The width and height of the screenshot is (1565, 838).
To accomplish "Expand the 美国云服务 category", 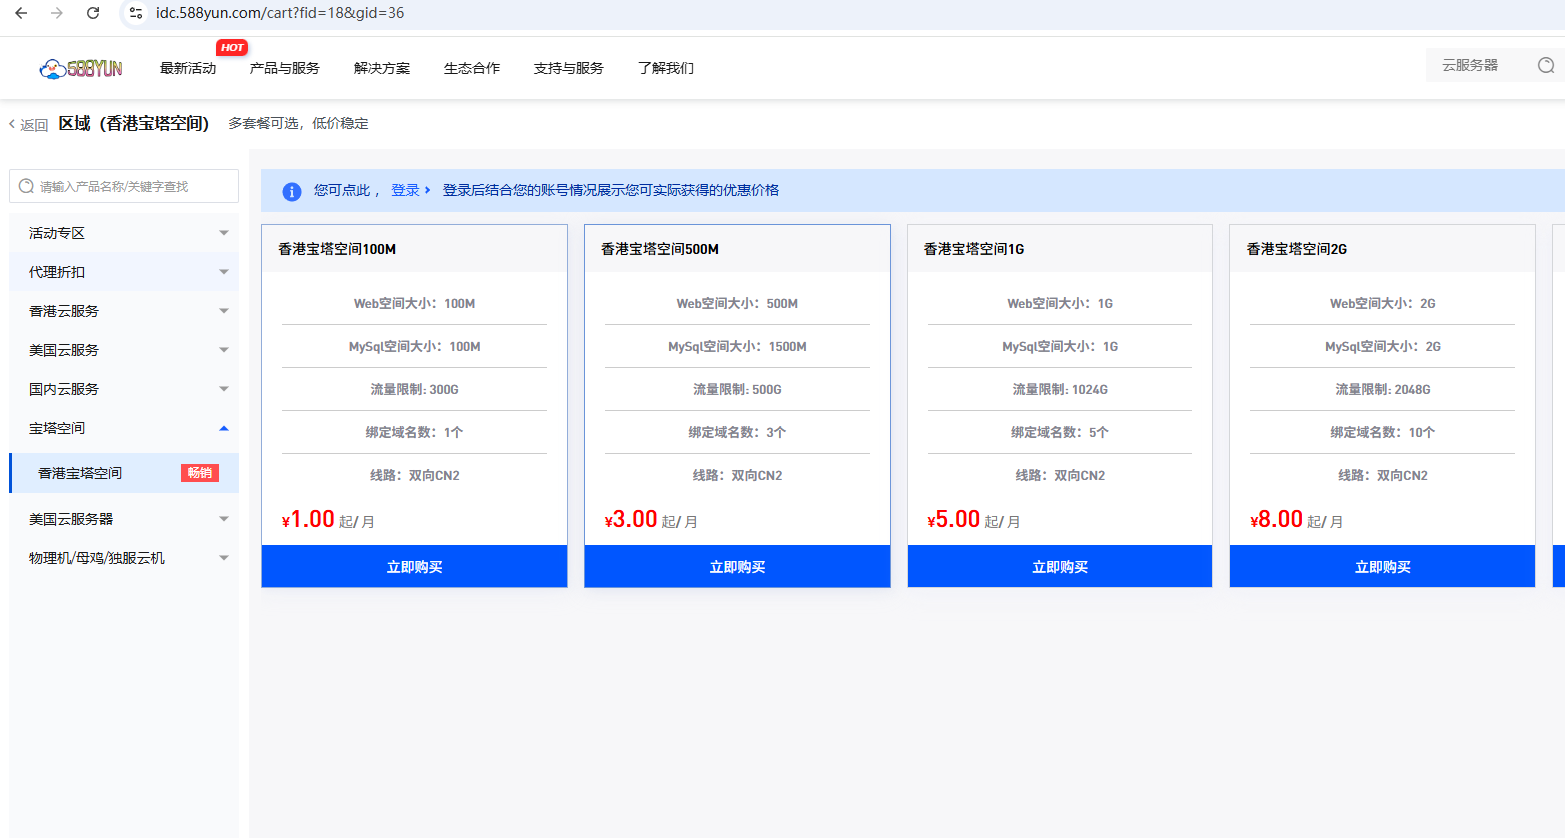I will tap(223, 349).
